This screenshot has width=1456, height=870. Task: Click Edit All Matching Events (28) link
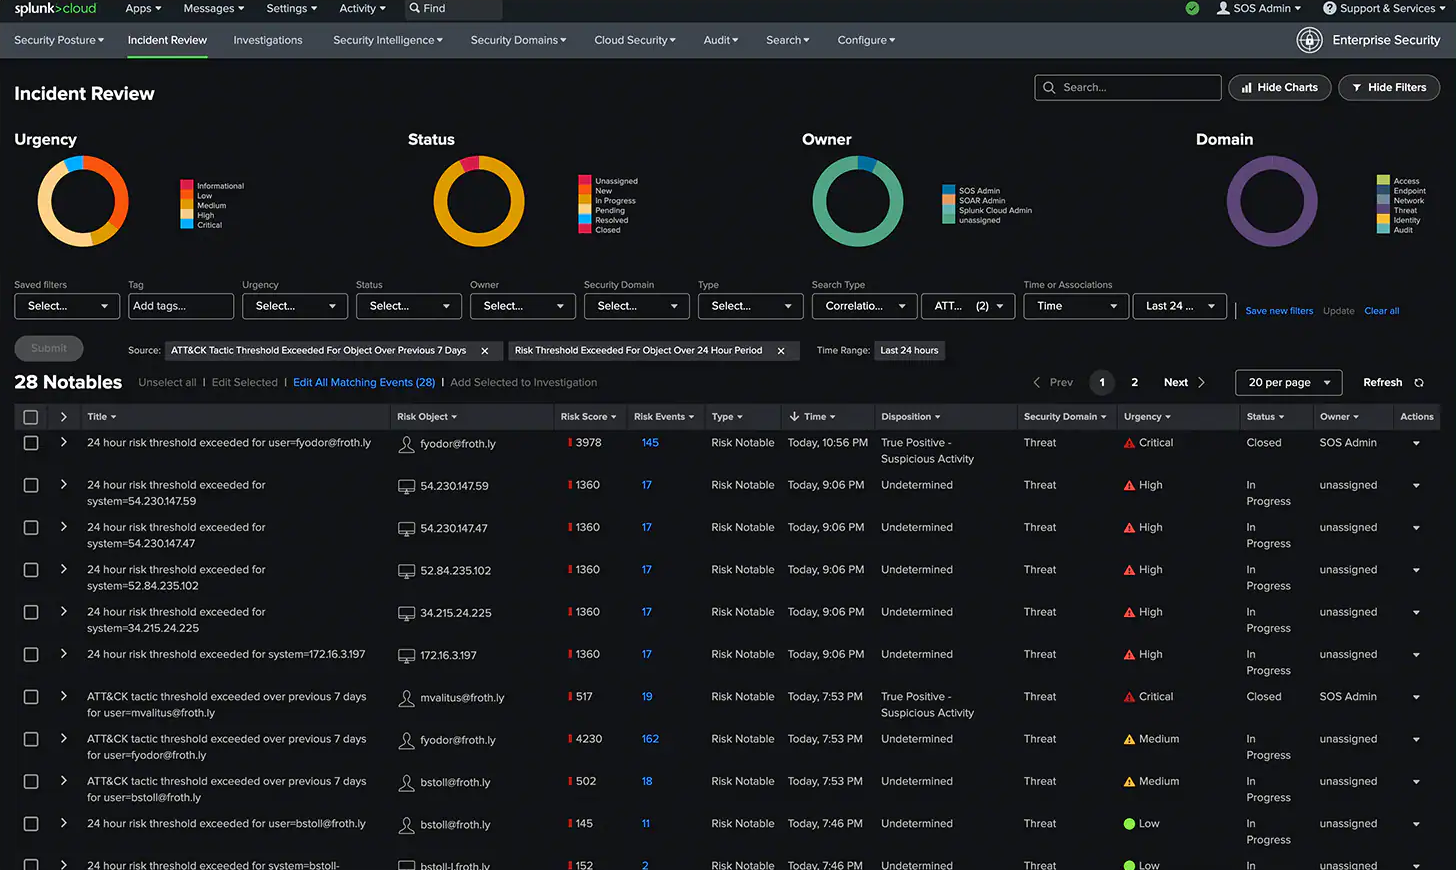tap(363, 383)
